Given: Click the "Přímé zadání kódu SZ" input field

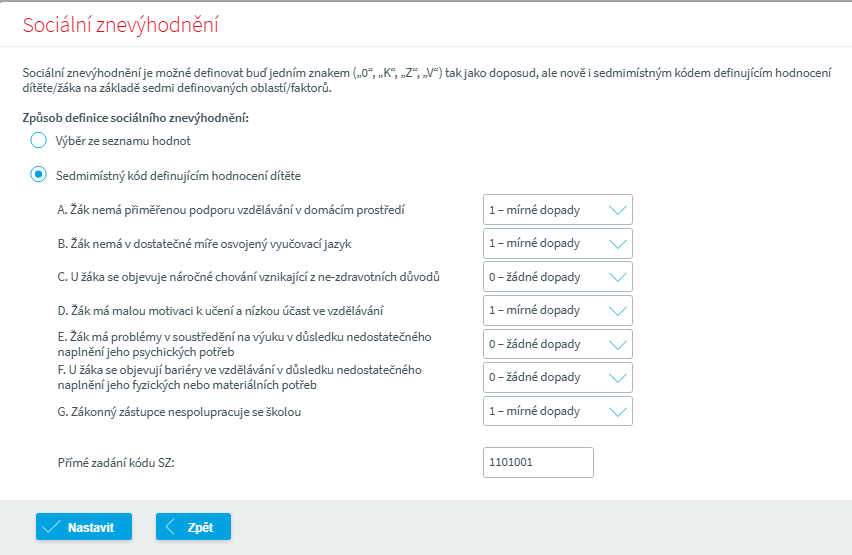Looking at the screenshot, I should click(x=538, y=463).
